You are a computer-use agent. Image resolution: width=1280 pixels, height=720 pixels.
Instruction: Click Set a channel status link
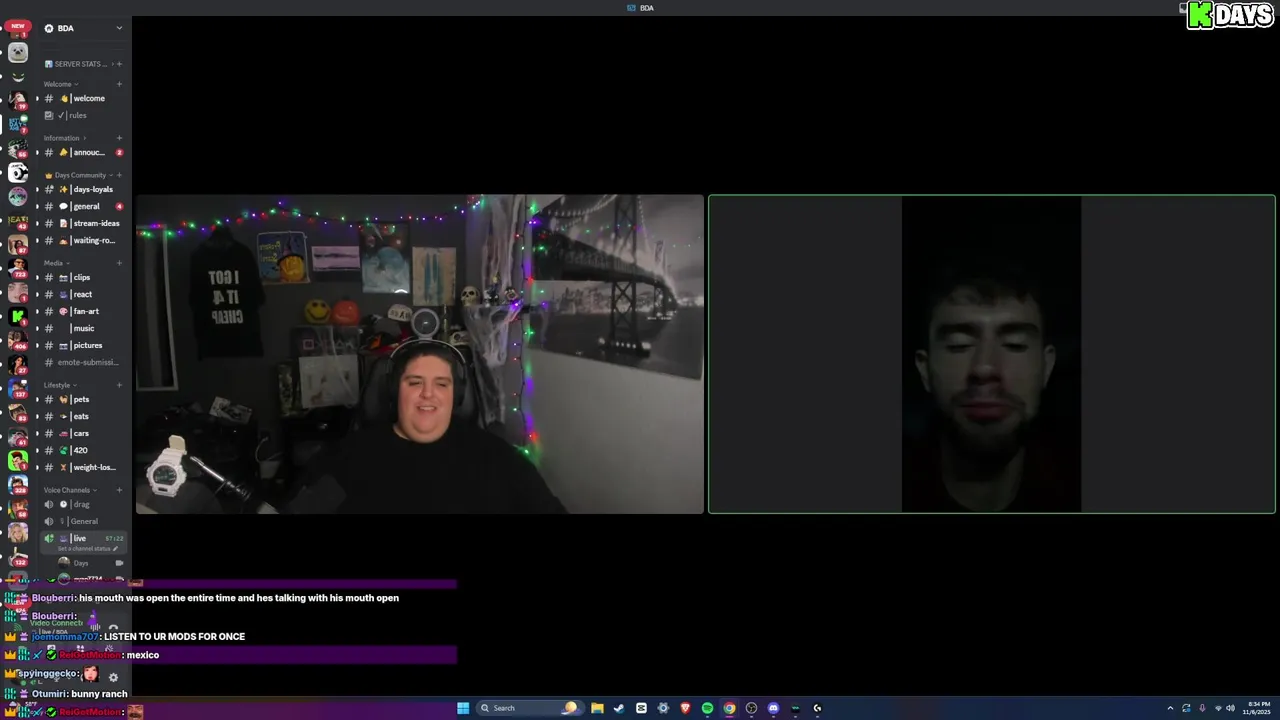click(x=87, y=549)
